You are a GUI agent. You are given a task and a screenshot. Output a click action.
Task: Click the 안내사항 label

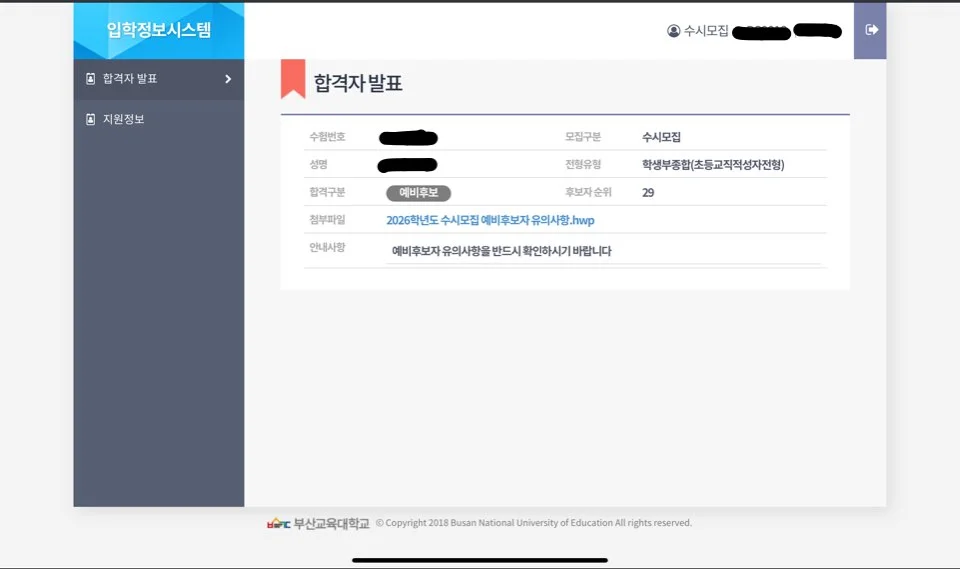tap(327, 247)
